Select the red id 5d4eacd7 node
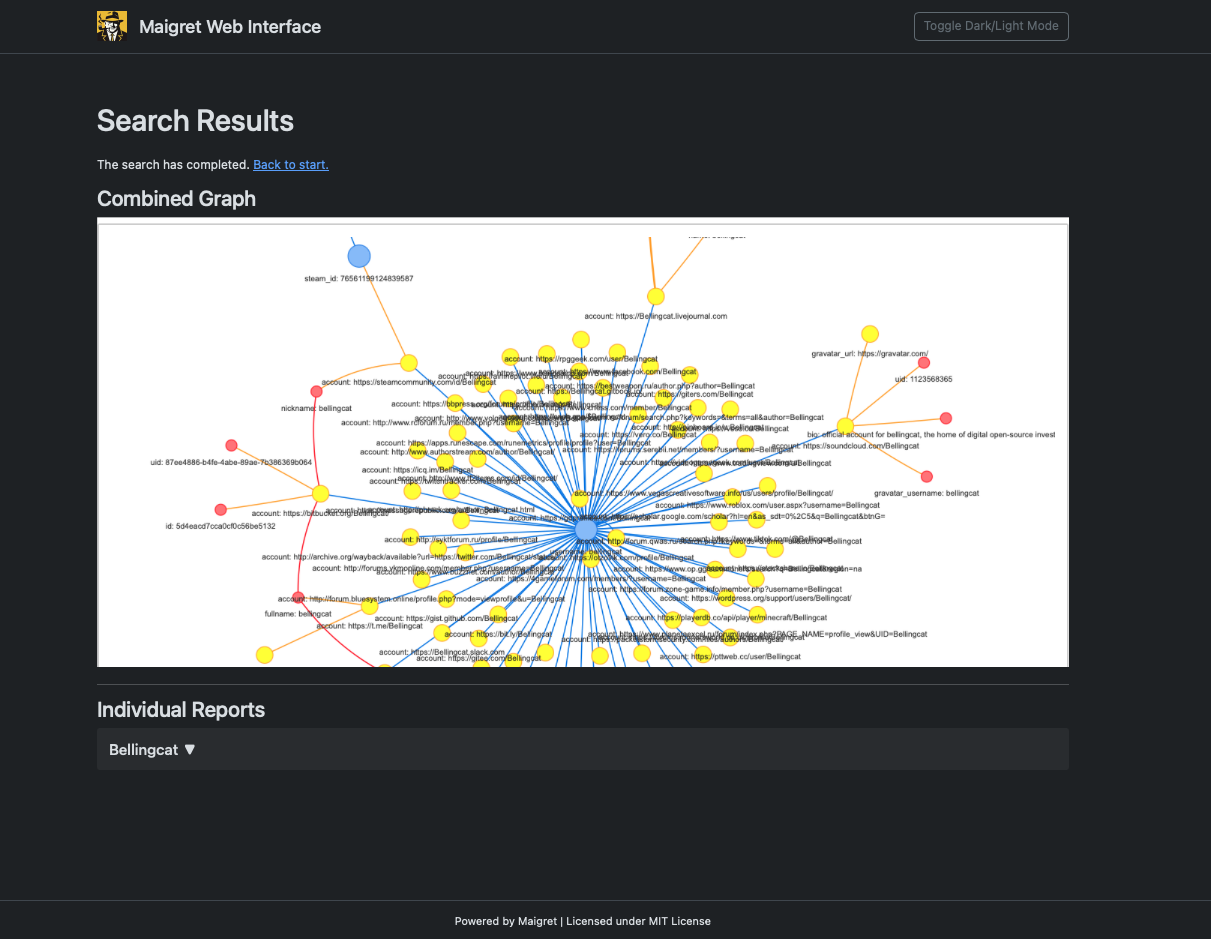This screenshot has width=1211, height=939. point(221,510)
